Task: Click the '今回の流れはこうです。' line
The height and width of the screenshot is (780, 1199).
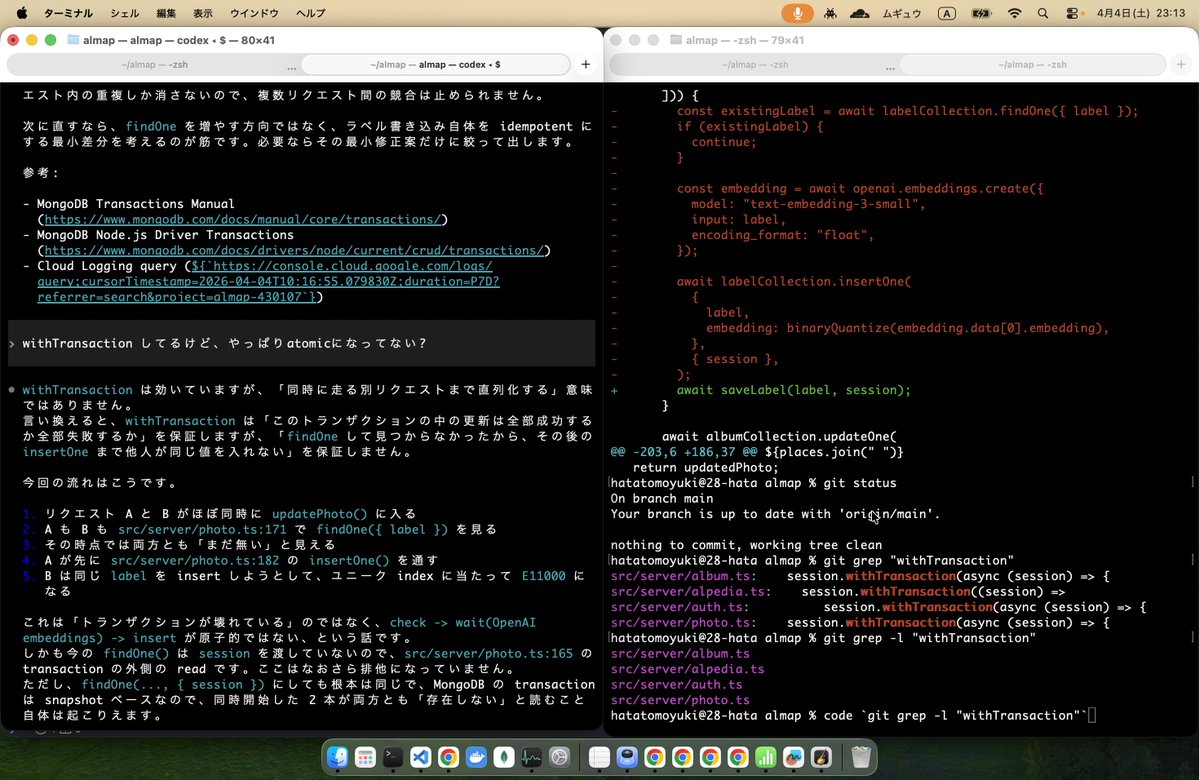Action: click(99, 483)
